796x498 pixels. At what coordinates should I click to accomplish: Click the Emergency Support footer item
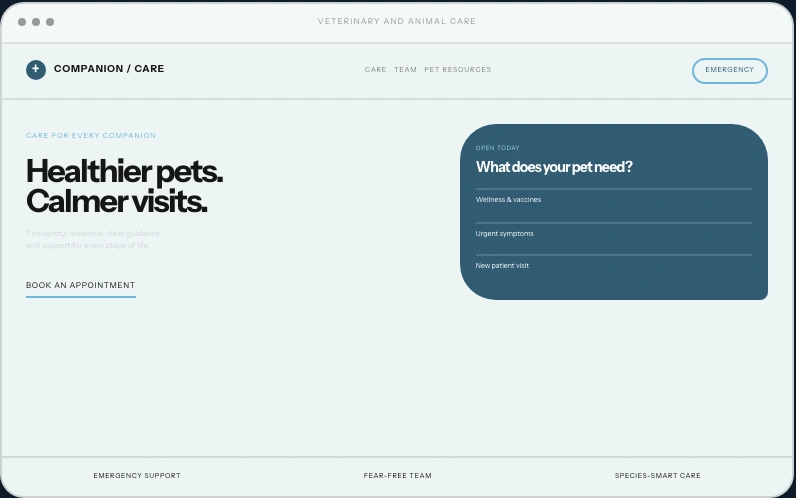137,476
